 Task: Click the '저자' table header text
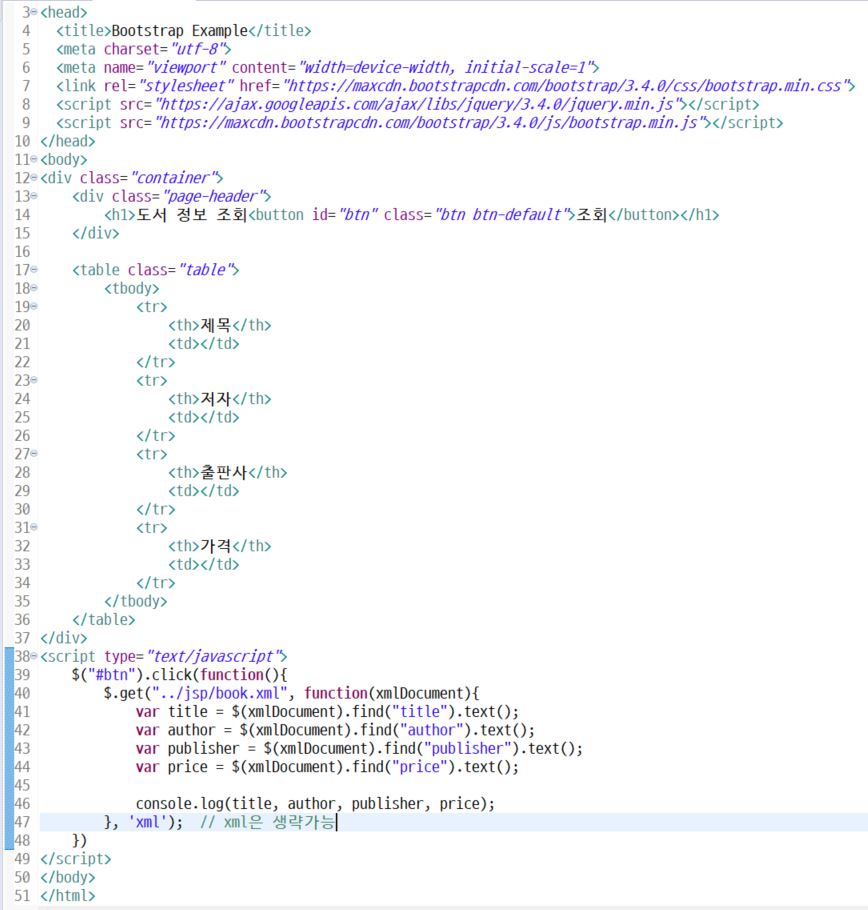tap(216, 399)
